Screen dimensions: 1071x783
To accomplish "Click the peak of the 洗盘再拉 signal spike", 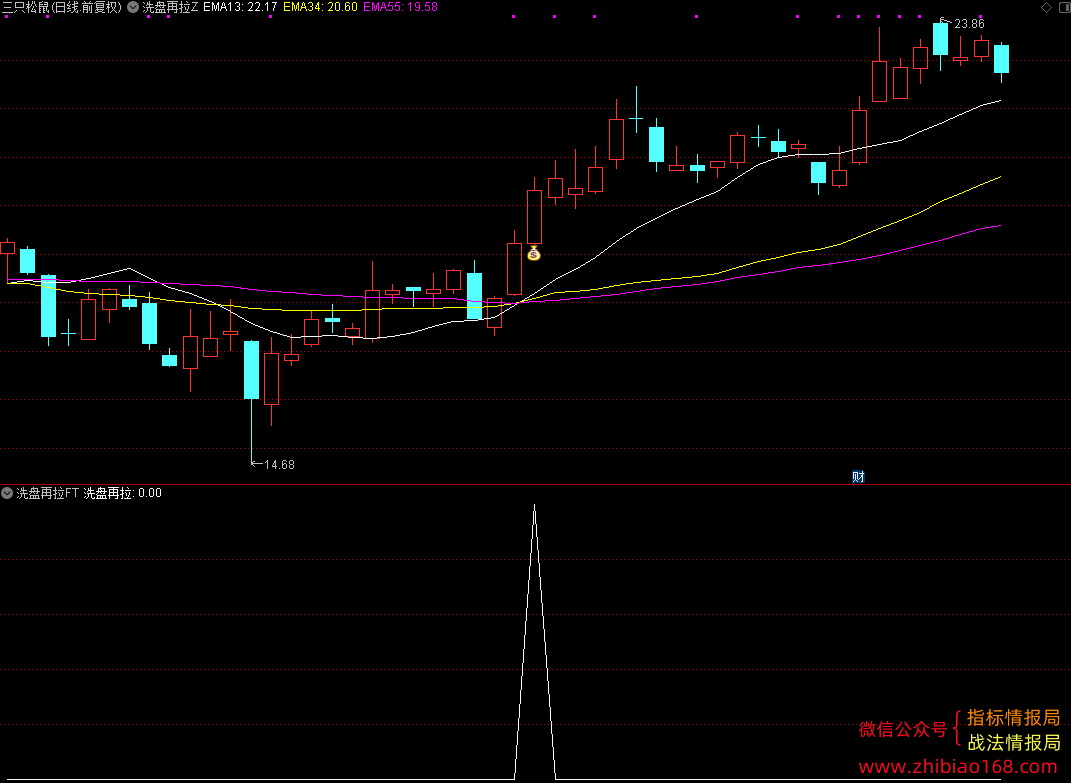I will click(x=535, y=505).
